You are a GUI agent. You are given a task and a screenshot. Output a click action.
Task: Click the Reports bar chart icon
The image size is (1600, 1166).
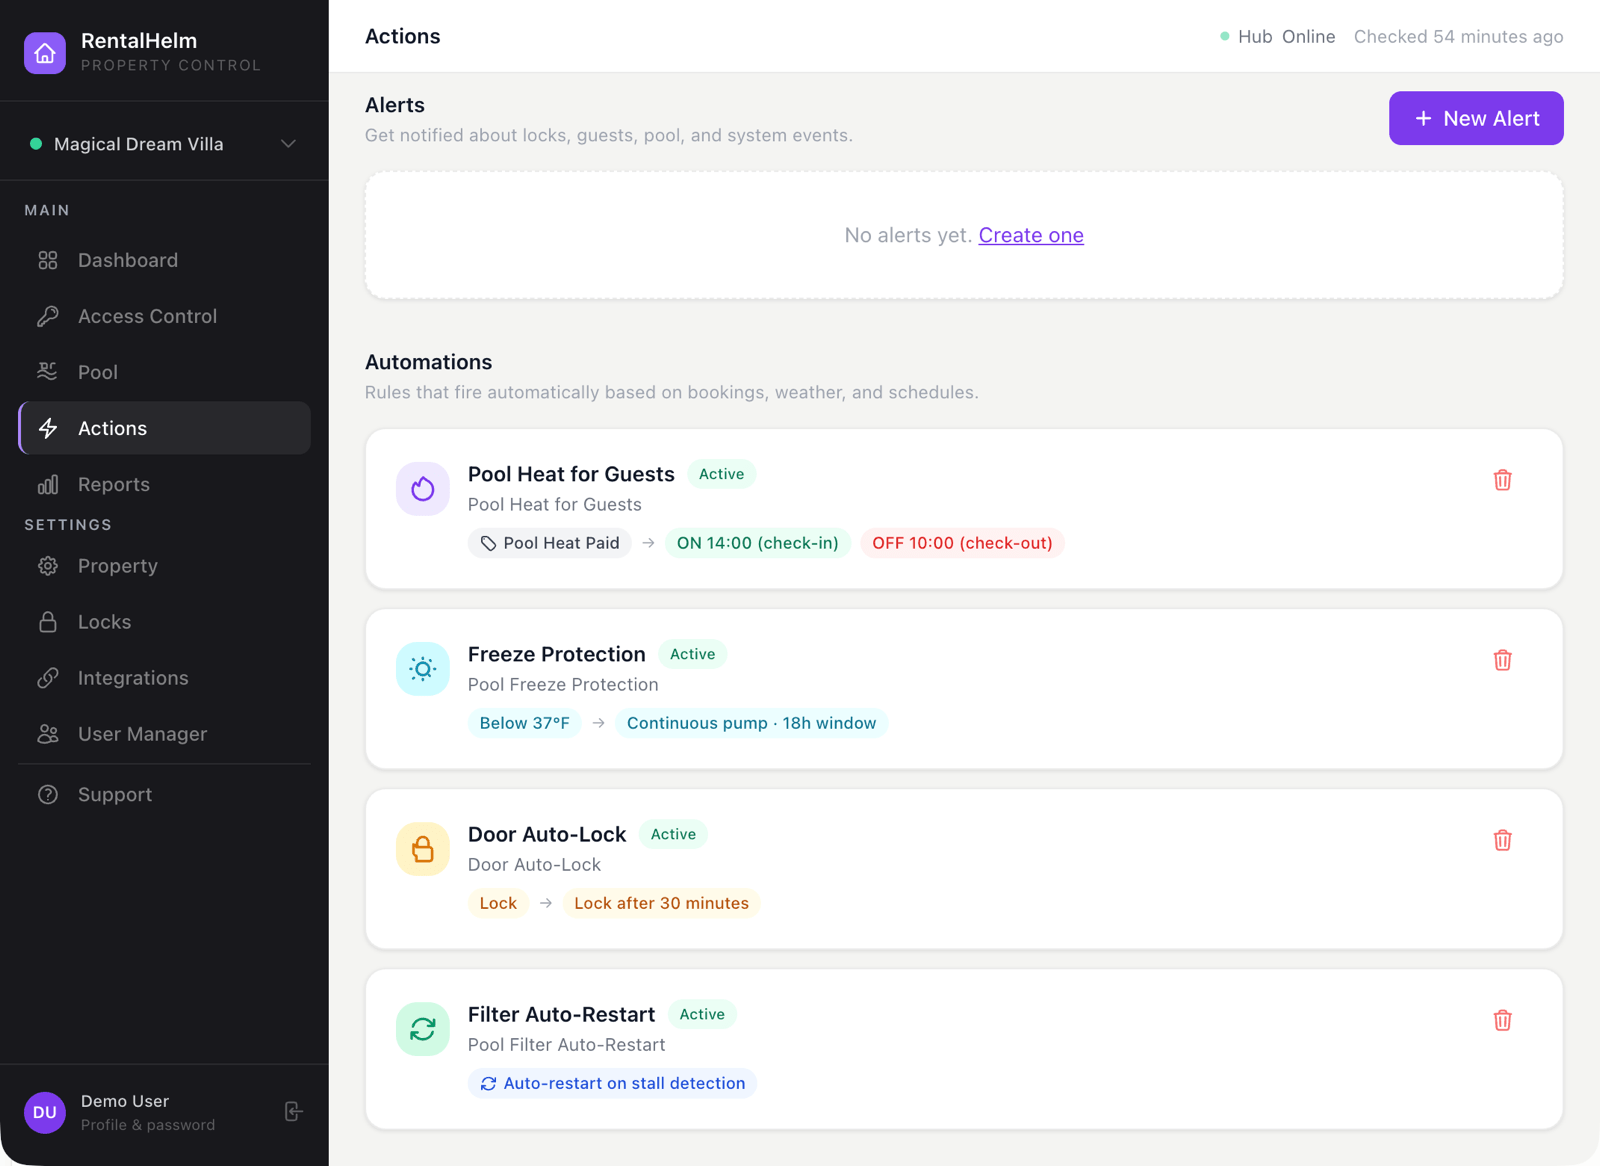[47, 484]
